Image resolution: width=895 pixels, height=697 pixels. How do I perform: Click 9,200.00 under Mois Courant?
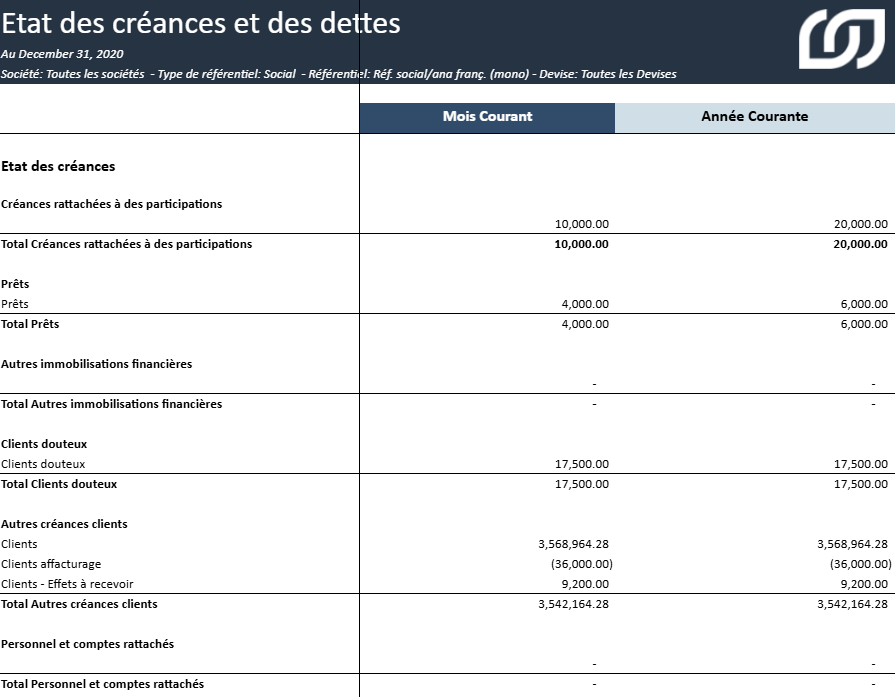point(585,584)
